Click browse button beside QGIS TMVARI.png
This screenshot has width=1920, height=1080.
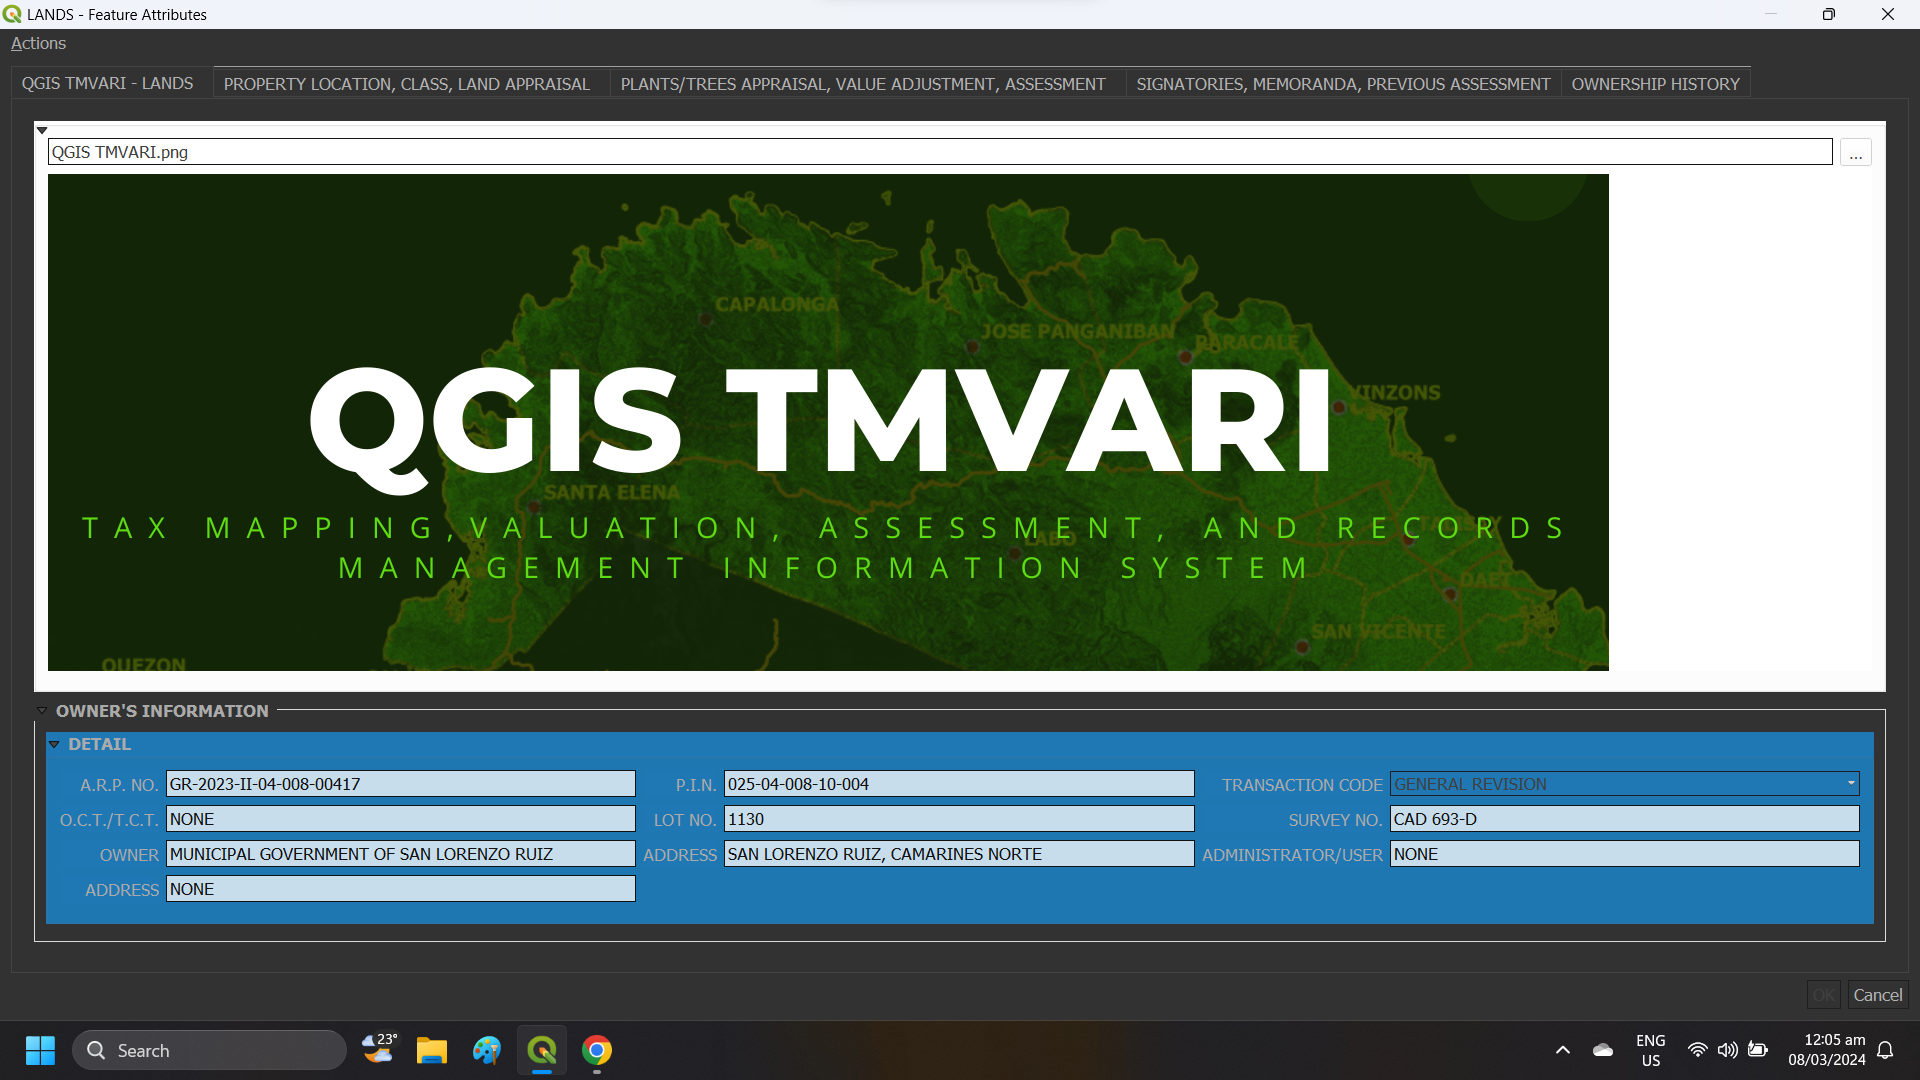point(1855,153)
